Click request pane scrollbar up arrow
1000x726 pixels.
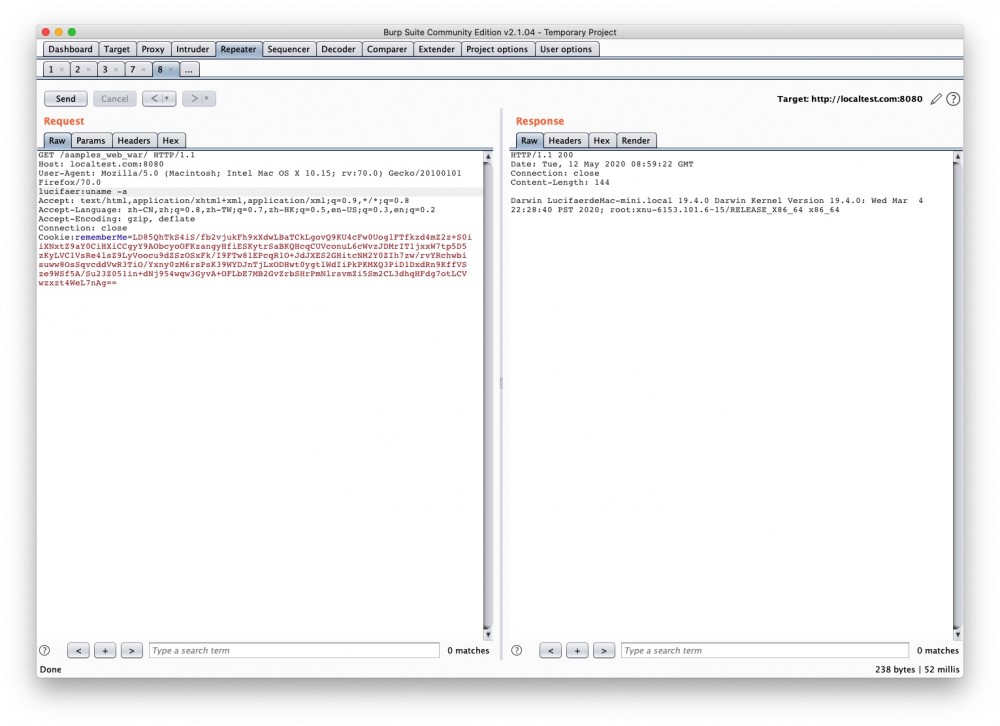[x=488, y=156]
